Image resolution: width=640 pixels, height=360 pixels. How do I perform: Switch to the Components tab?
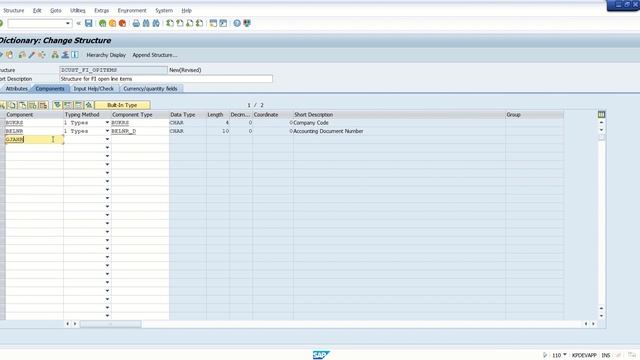[x=50, y=89]
